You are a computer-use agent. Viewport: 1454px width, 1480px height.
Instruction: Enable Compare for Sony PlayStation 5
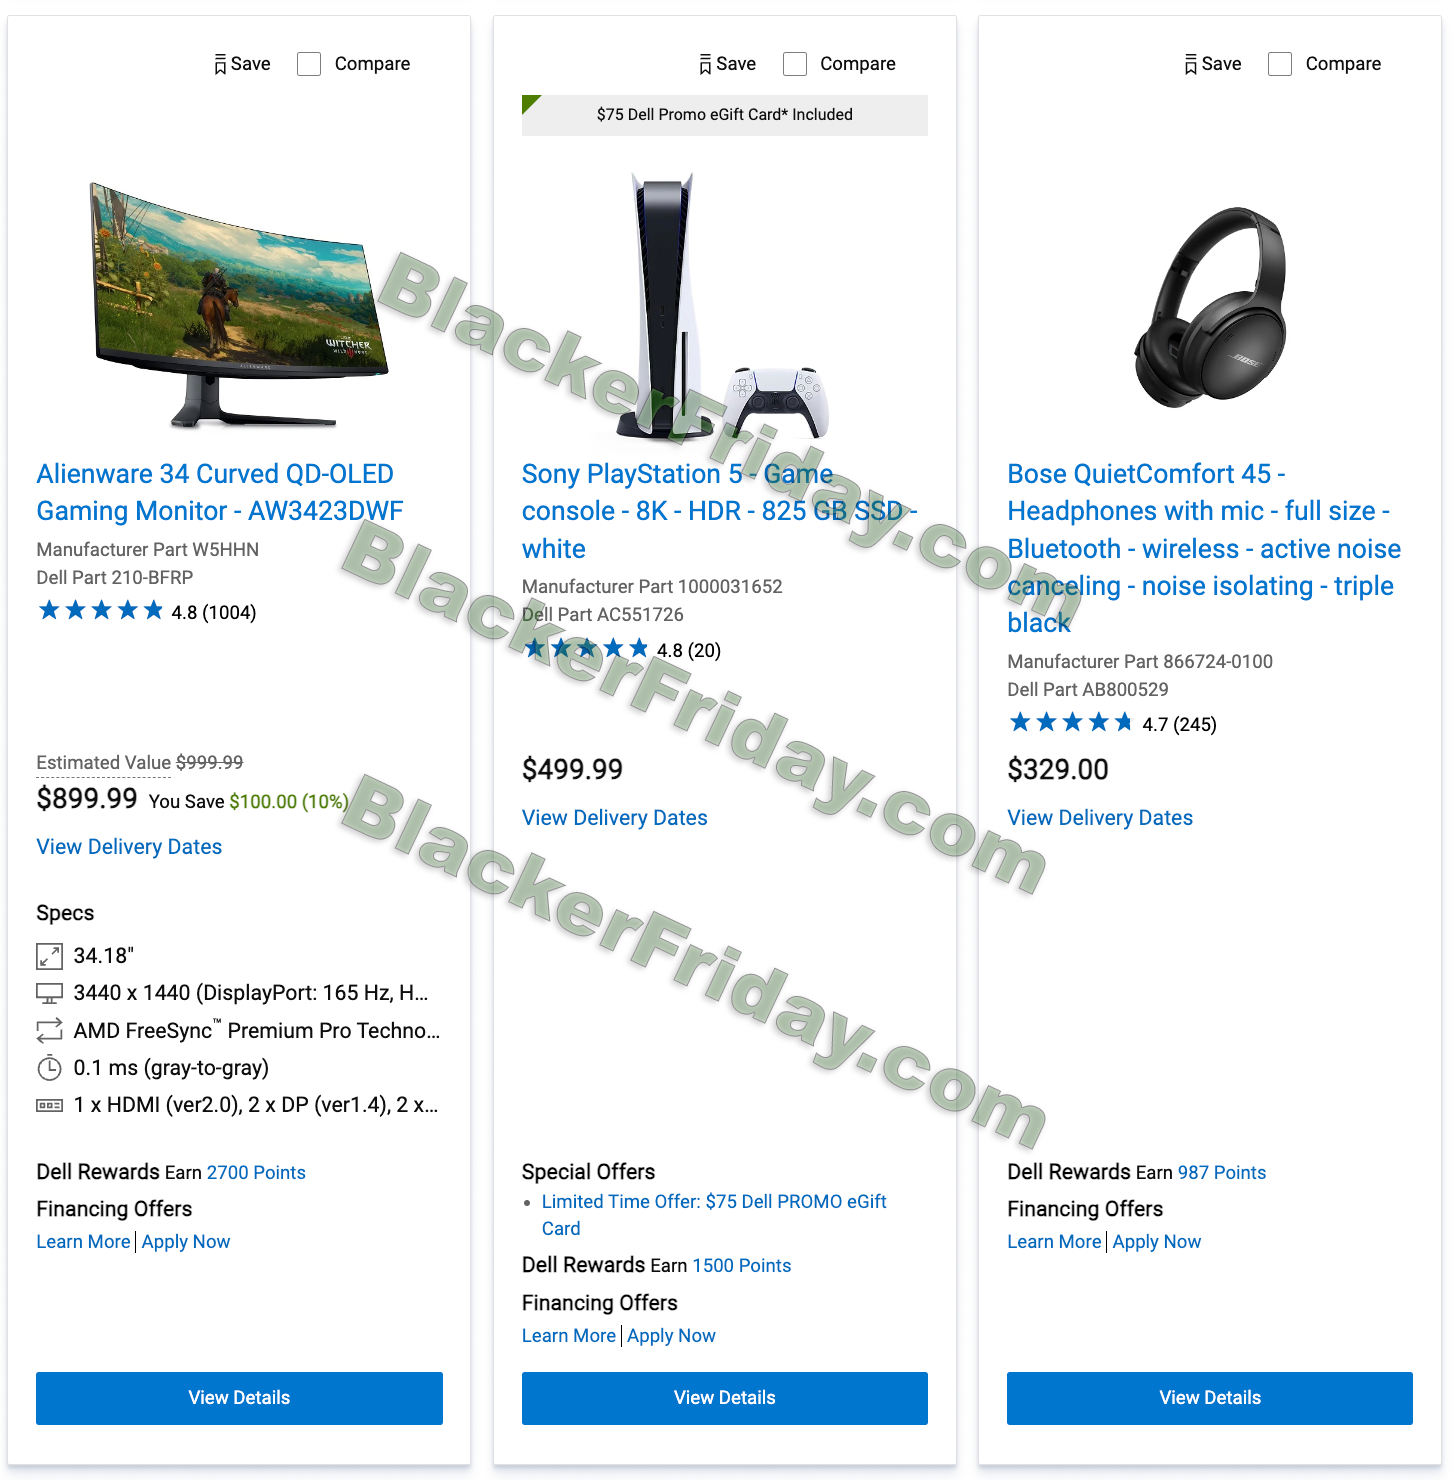tap(795, 64)
